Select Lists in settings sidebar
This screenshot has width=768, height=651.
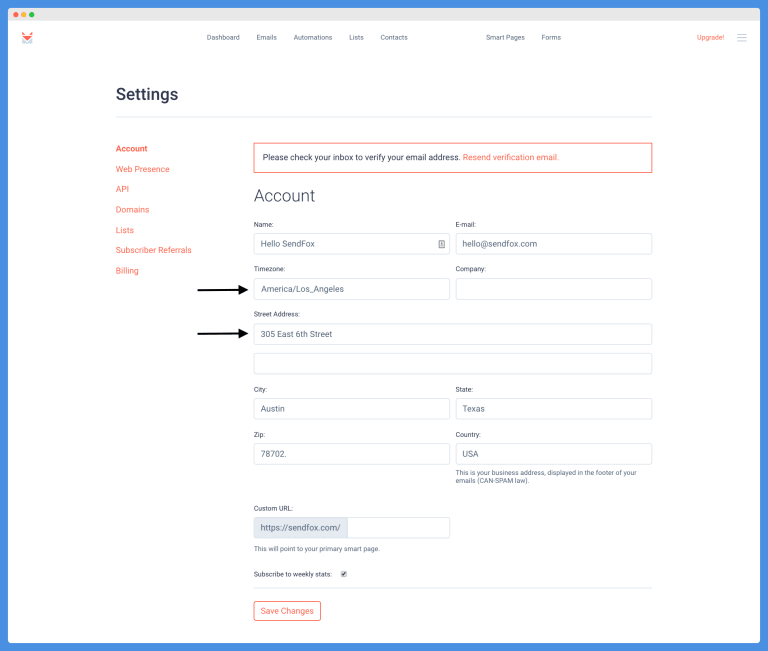124,230
